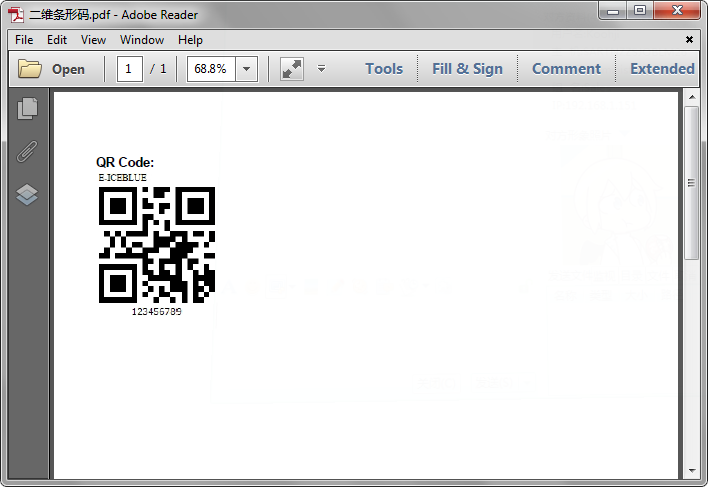Minimize the Adobe Reader window
Viewport: 708px width, 487px height.
(x=613, y=11)
